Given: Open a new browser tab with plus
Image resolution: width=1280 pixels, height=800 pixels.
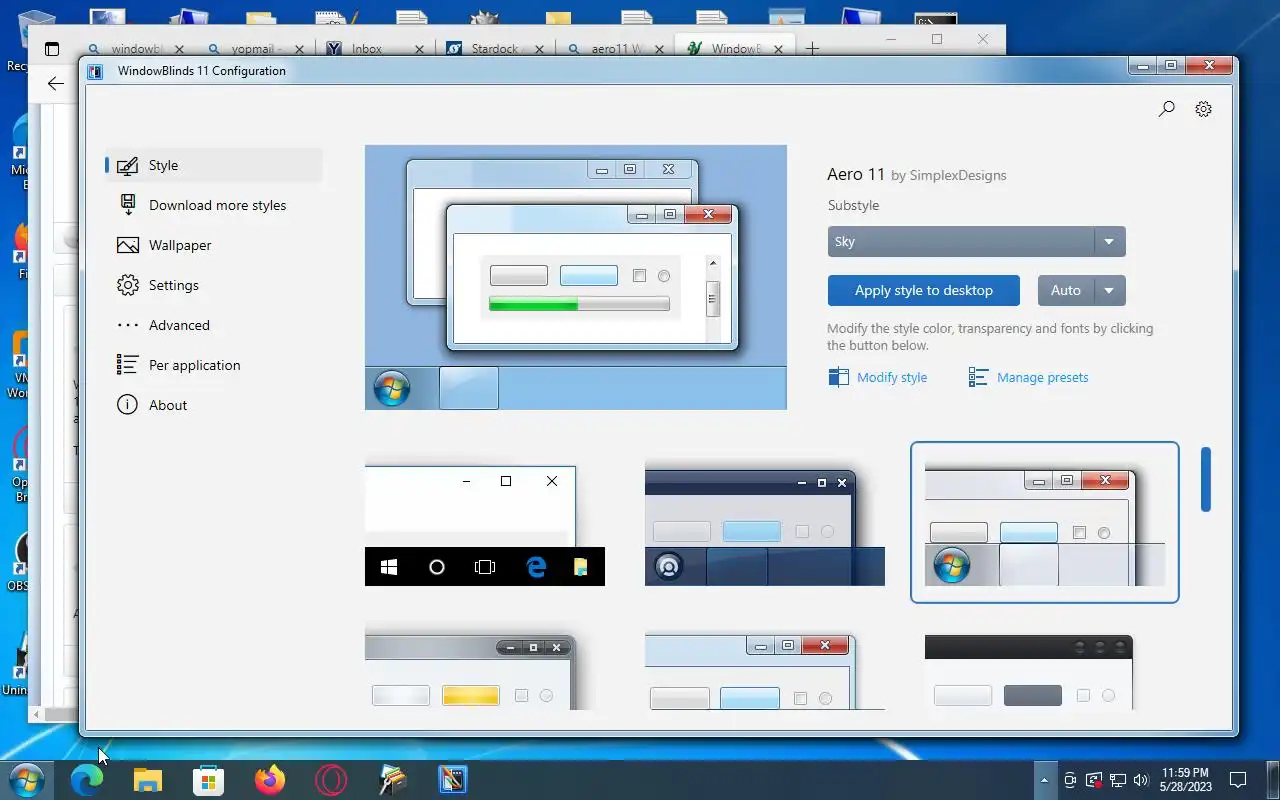Looking at the screenshot, I should pos(812,48).
